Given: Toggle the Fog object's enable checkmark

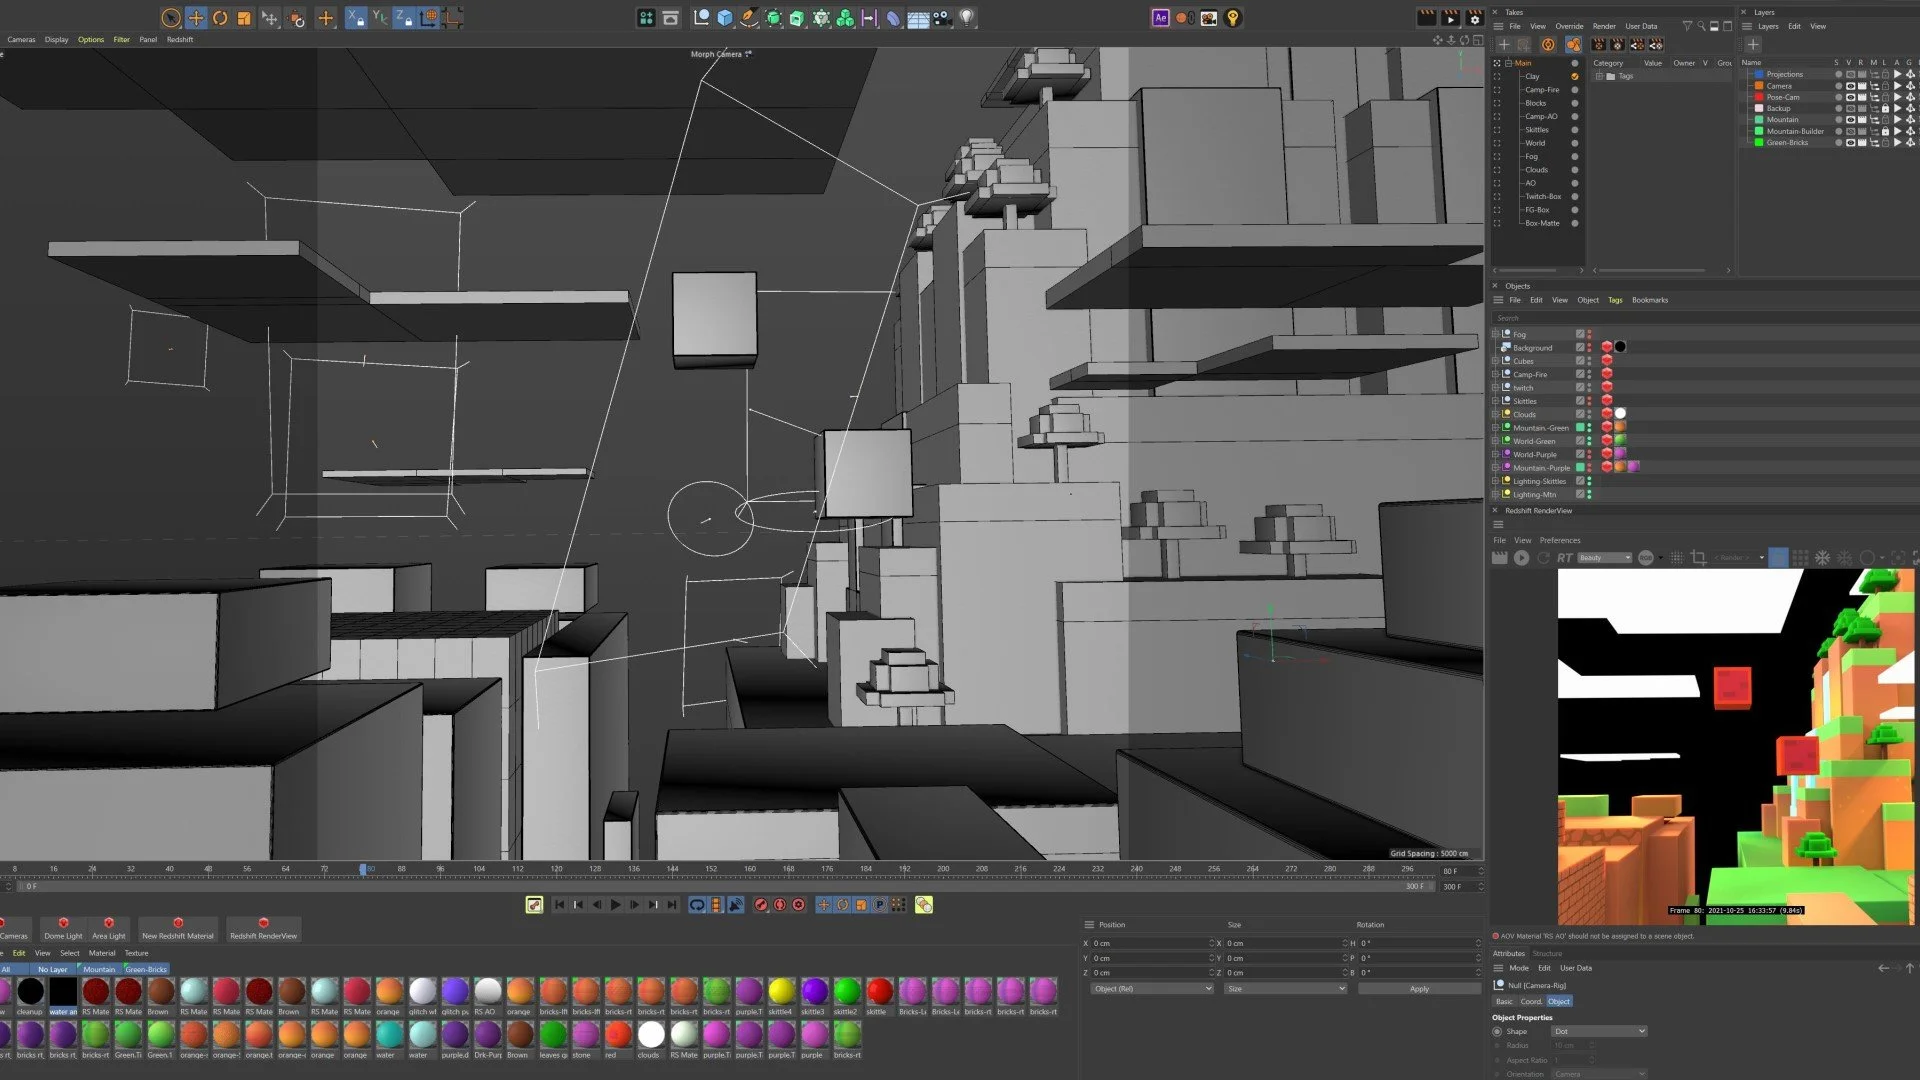Looking at the screenshot, I should [1580, 334].
